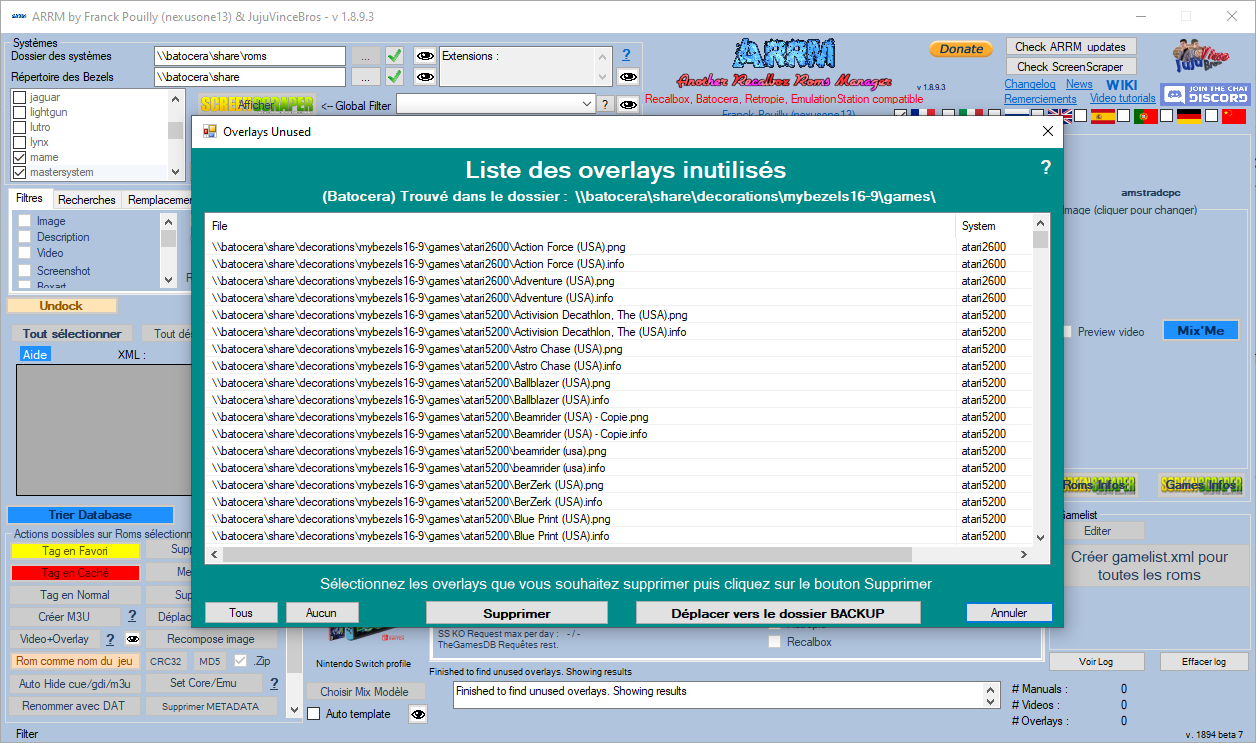Click scroll-down arrow of overlays file list
The height and width of the screenshot is (743, 1256).
1041,537
